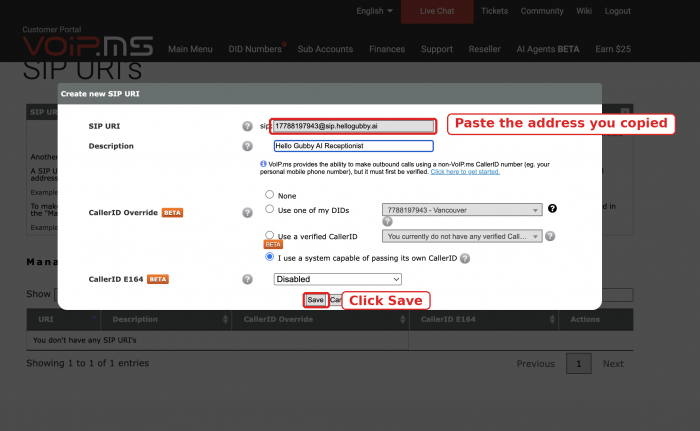Select 'I use a system capable' radio

pyautogui.click(x=269, y=257)
